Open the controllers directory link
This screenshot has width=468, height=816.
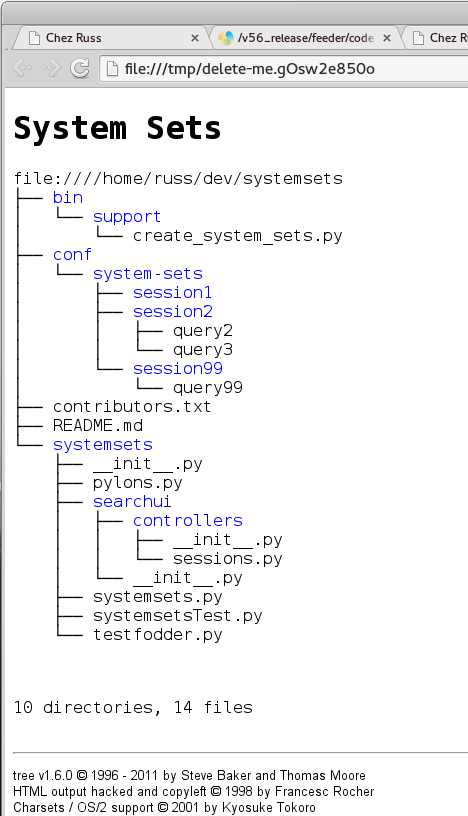(188, 521)
